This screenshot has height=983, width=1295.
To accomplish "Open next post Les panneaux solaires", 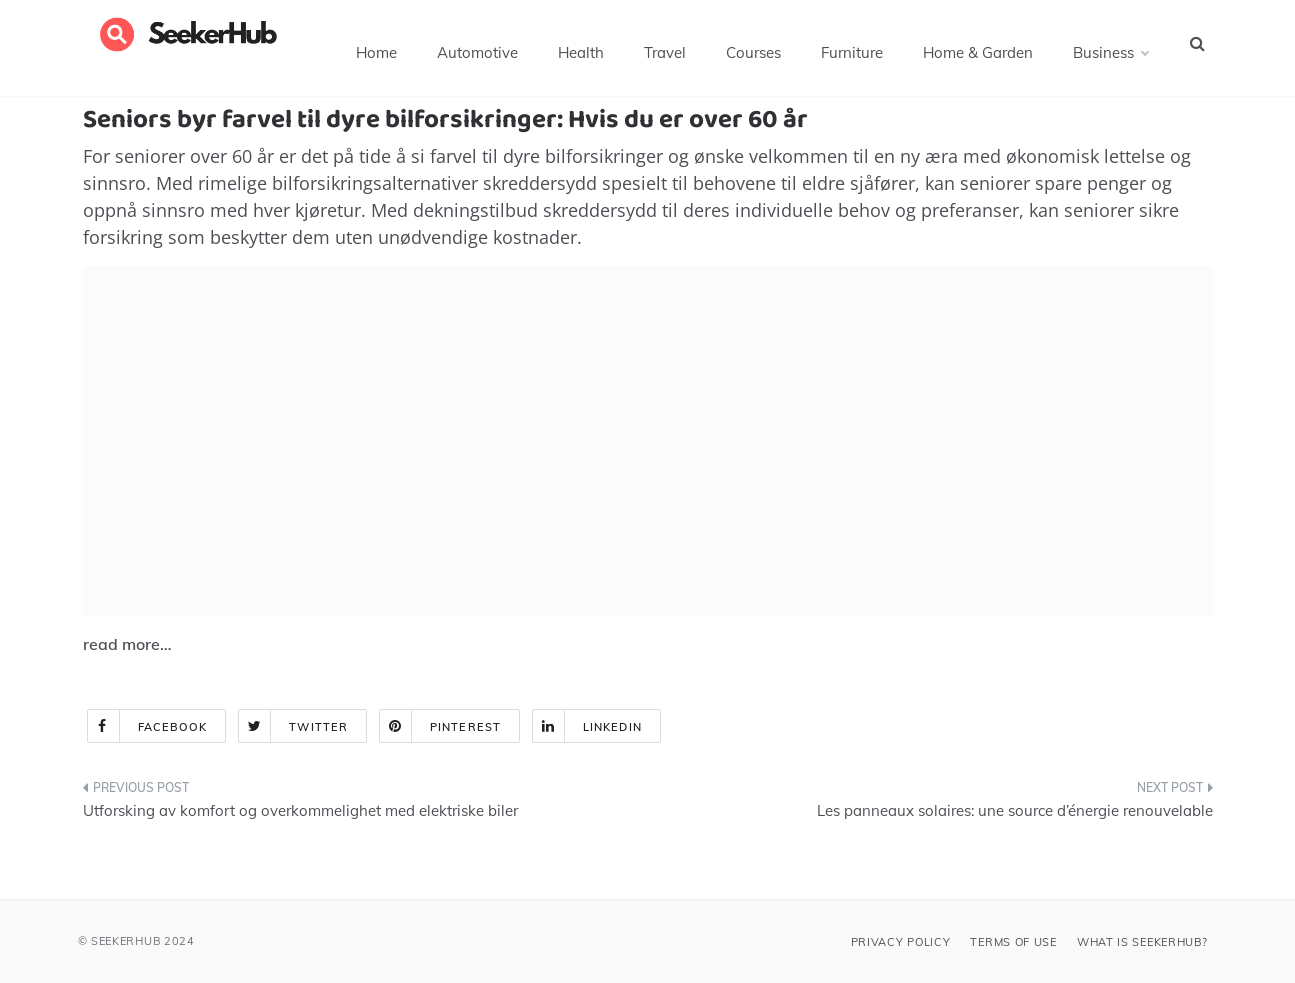I will (1015, 810).
